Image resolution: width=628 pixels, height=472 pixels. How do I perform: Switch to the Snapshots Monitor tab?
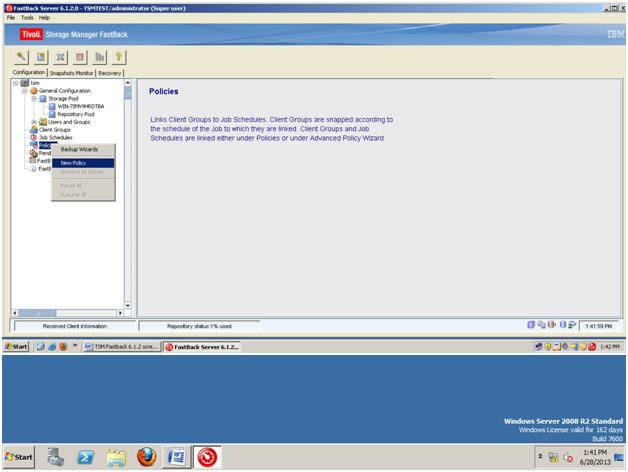[x=71, y=73]
